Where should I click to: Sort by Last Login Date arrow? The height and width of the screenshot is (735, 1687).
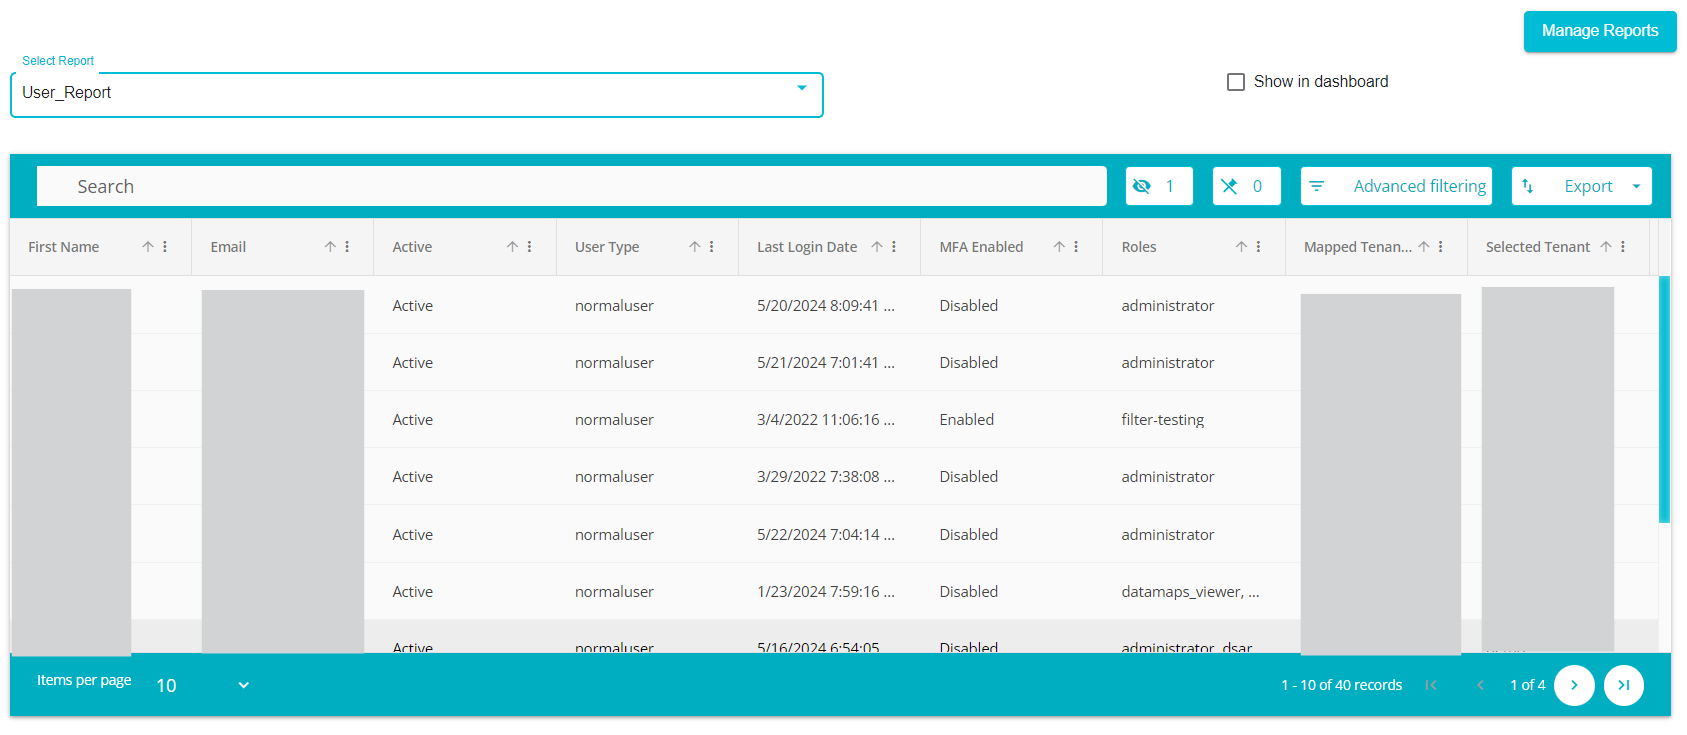pos(877,247)
